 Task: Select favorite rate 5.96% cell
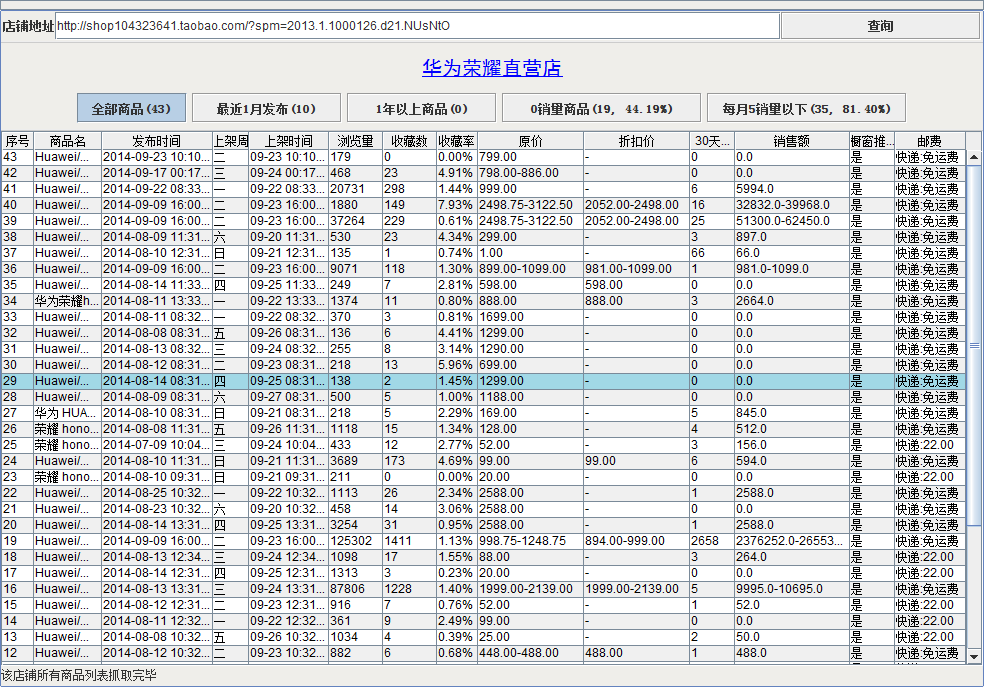[x=456, y=365]
